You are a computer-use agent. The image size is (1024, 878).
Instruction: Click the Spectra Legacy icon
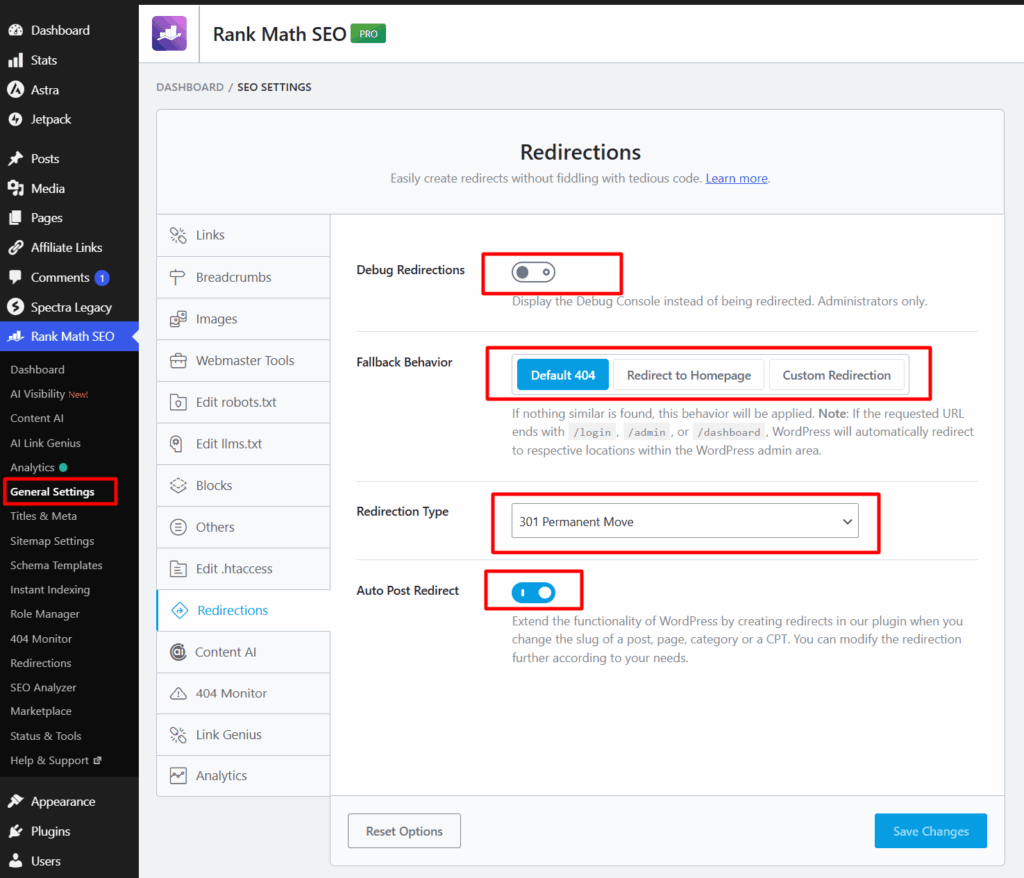16,307
